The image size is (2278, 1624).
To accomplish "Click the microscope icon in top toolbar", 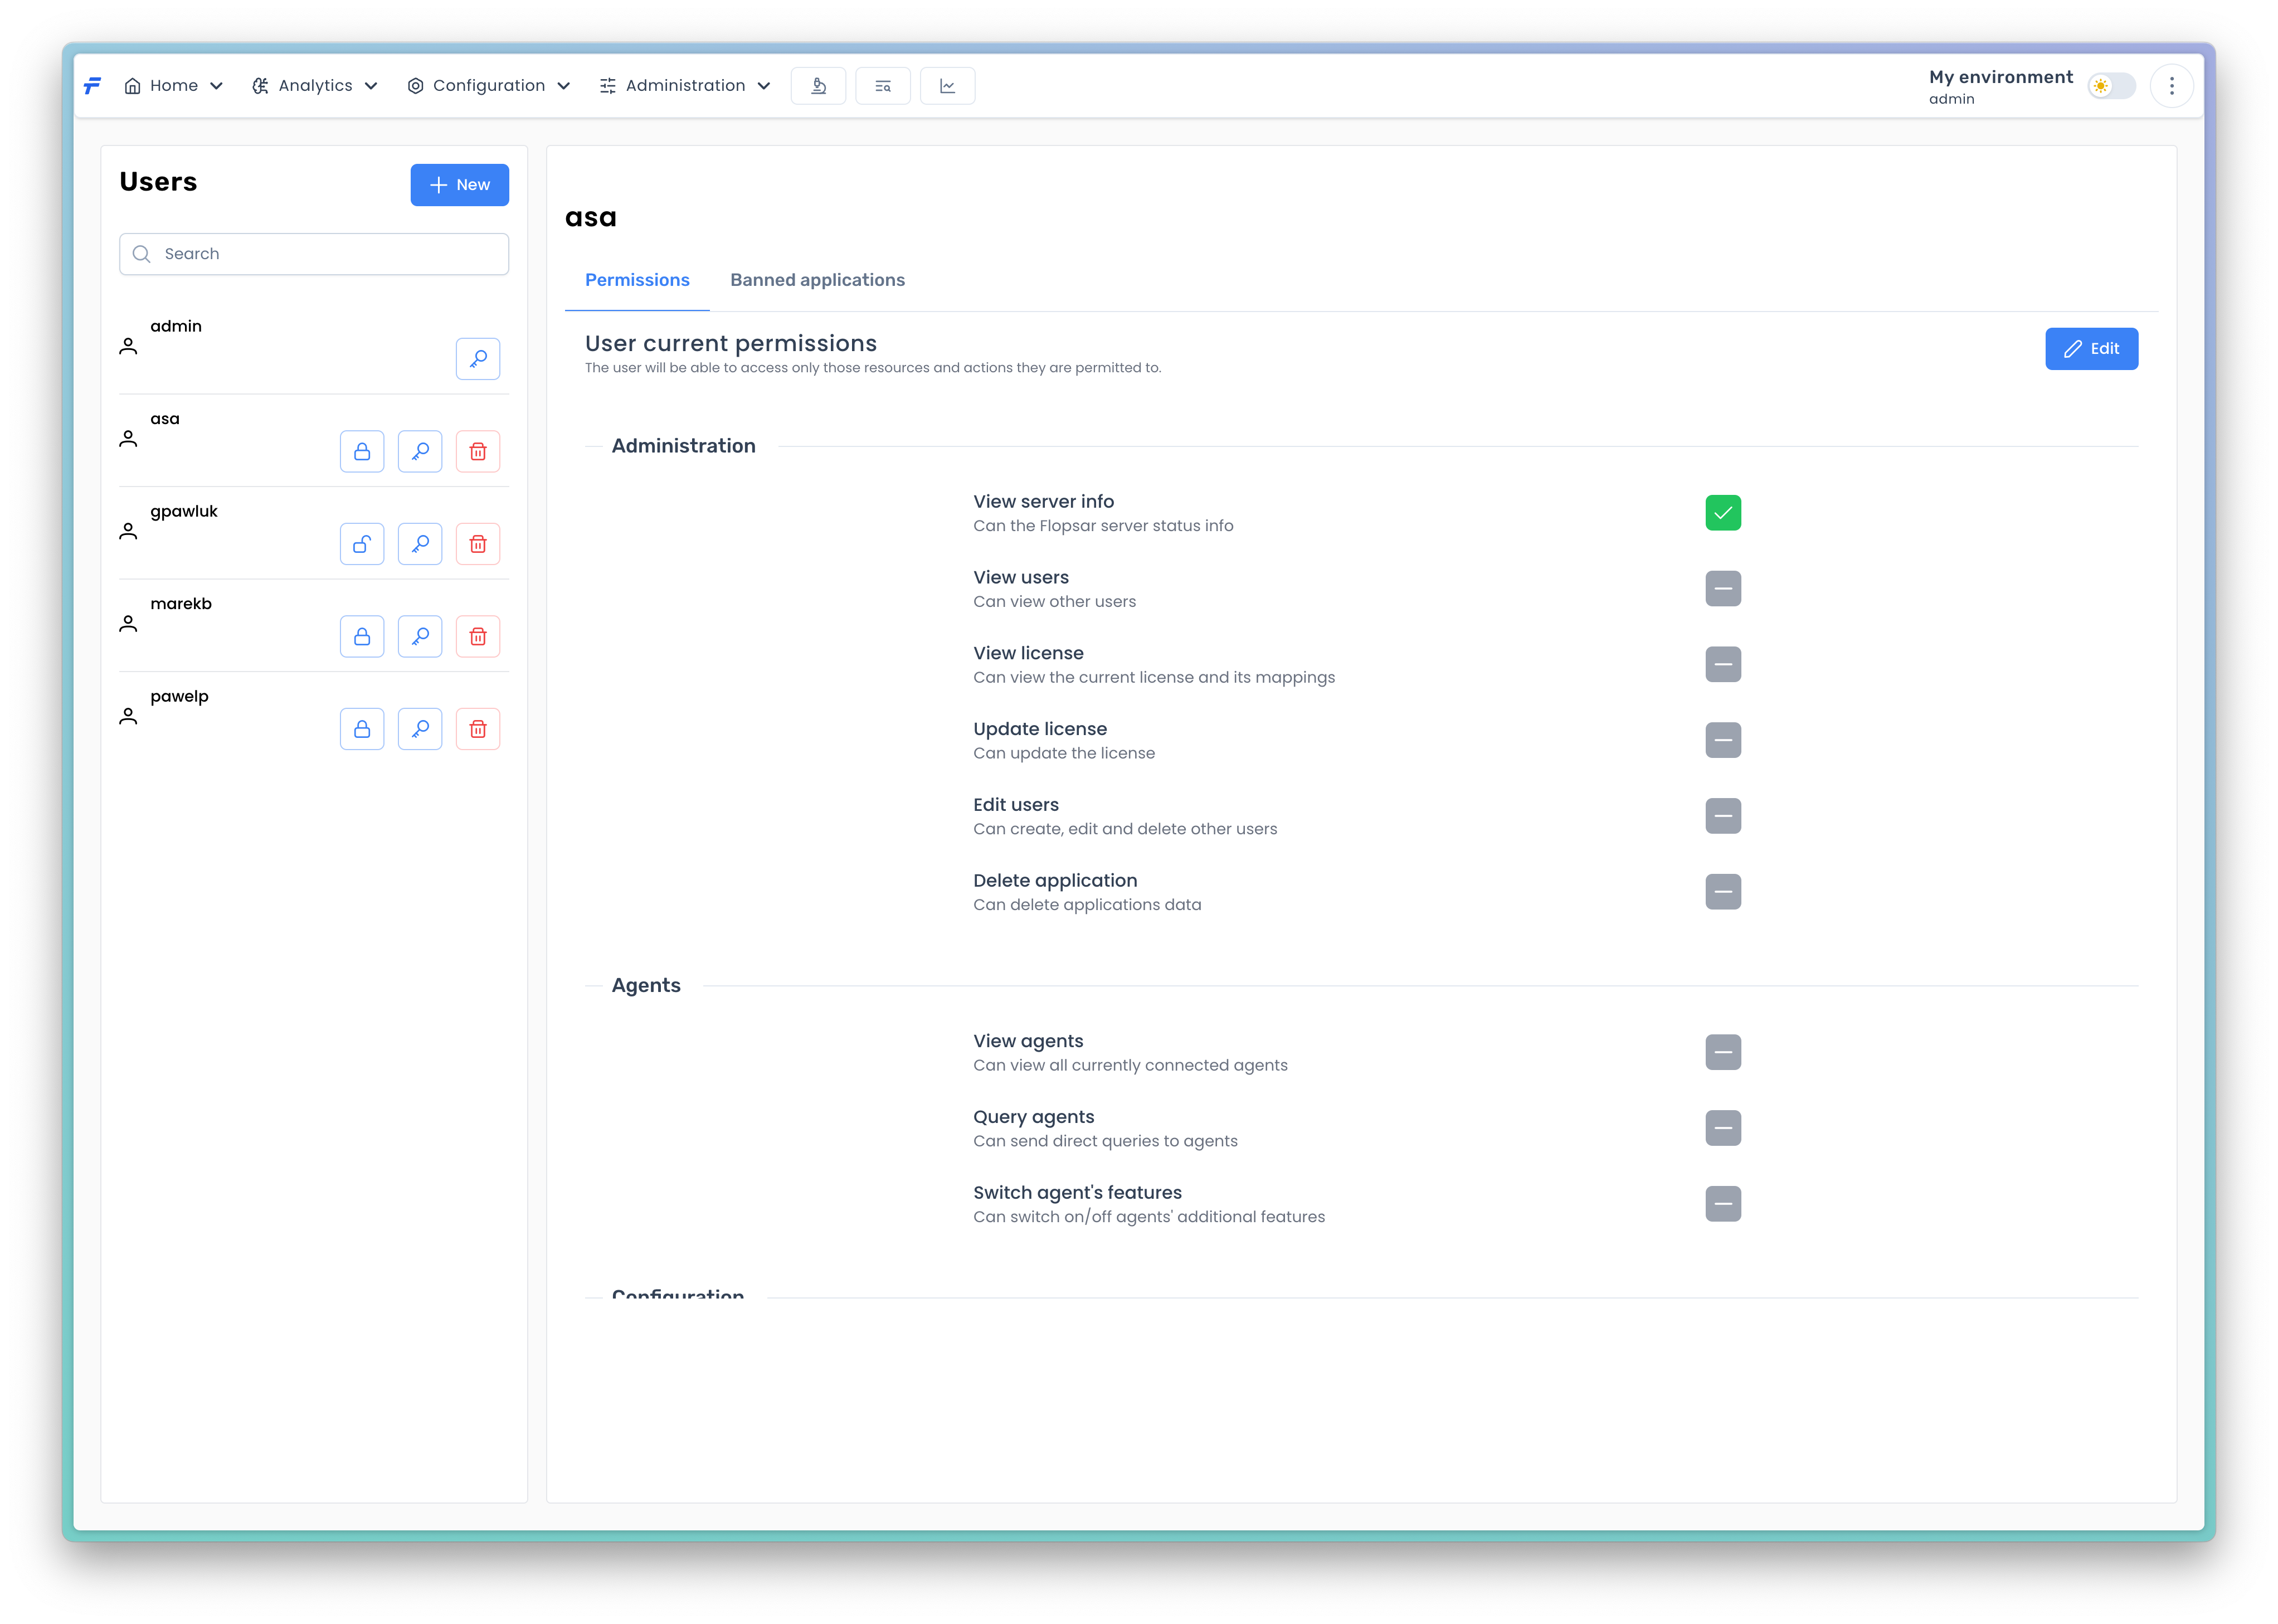I will click(x=818, y=86).
